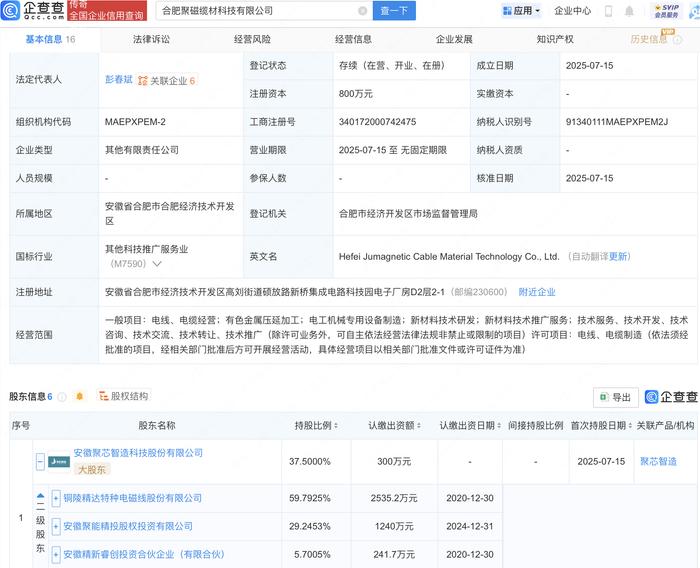Screen dimensions: 700x568
Task: Click the 查一下 search button
Action: coord(394,11)
